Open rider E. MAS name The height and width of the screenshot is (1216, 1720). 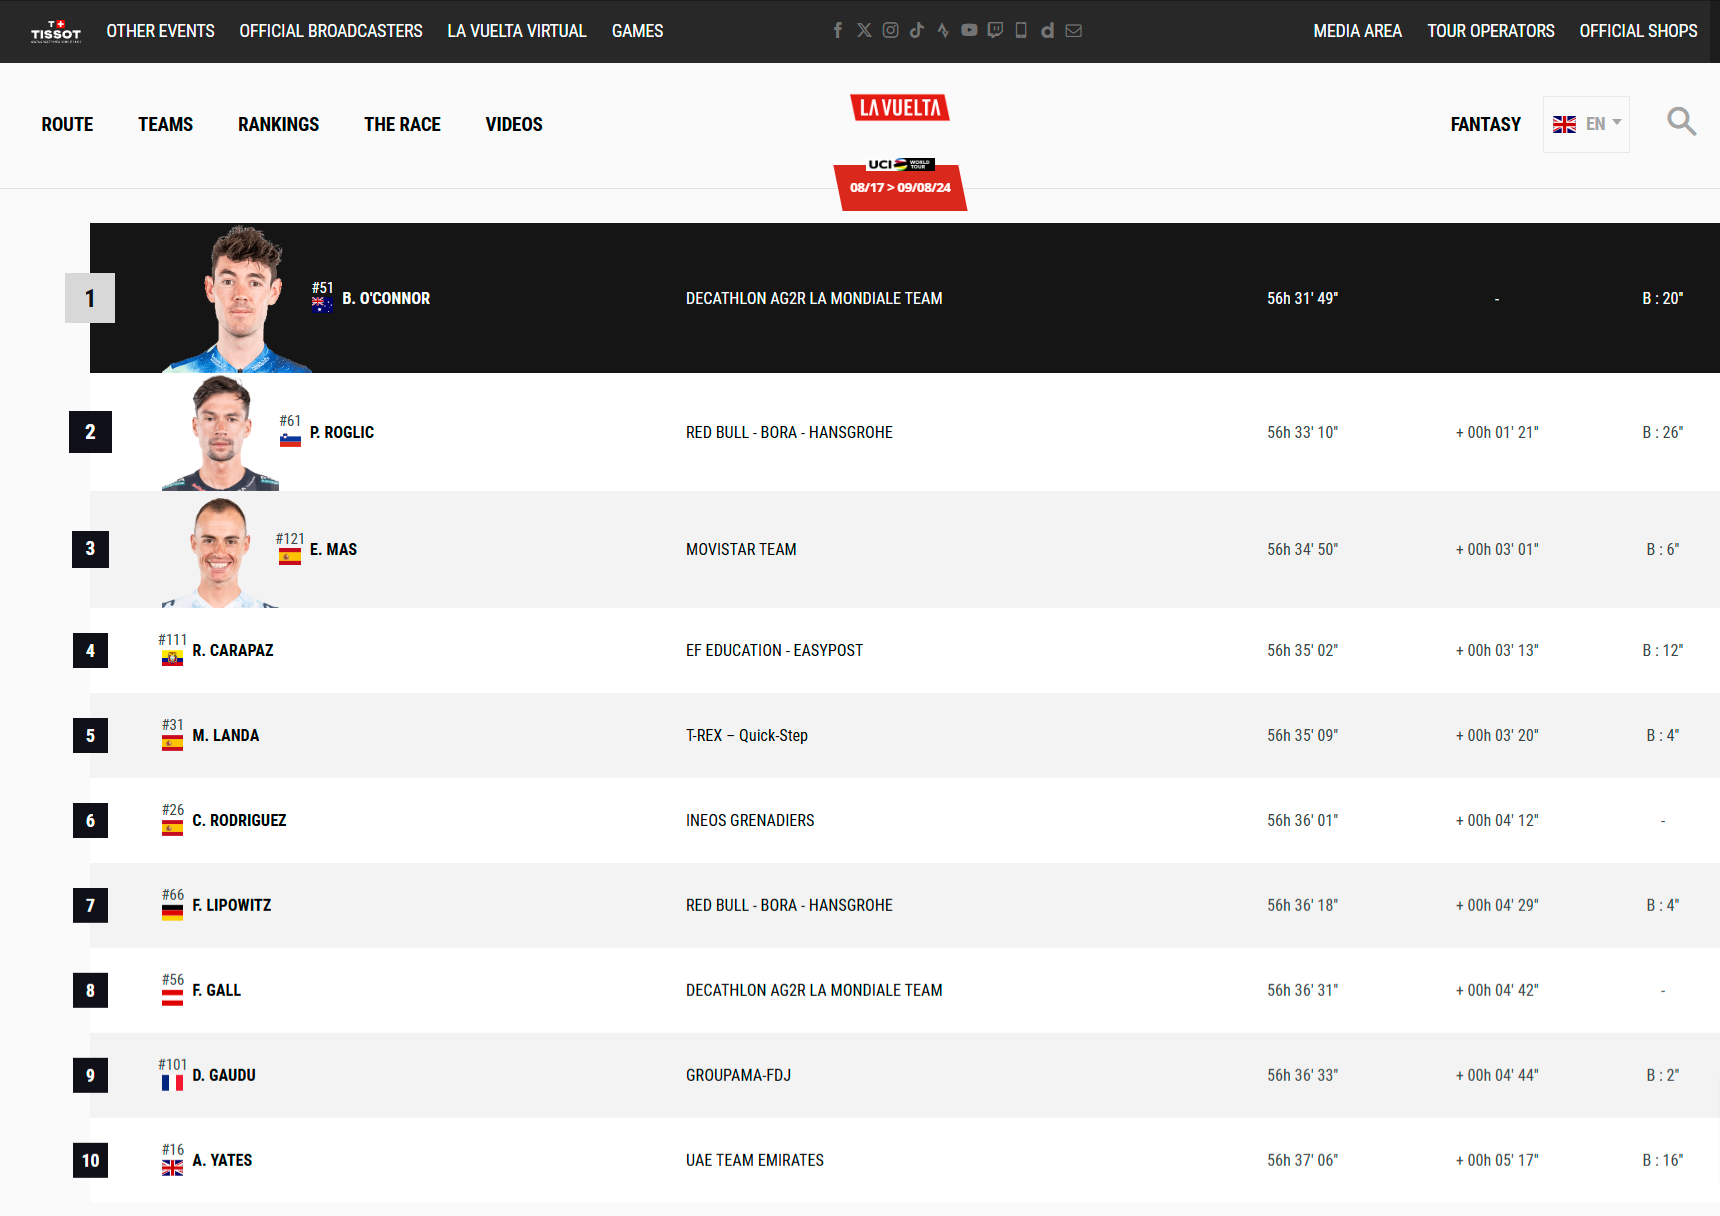[x=333, y=549]
